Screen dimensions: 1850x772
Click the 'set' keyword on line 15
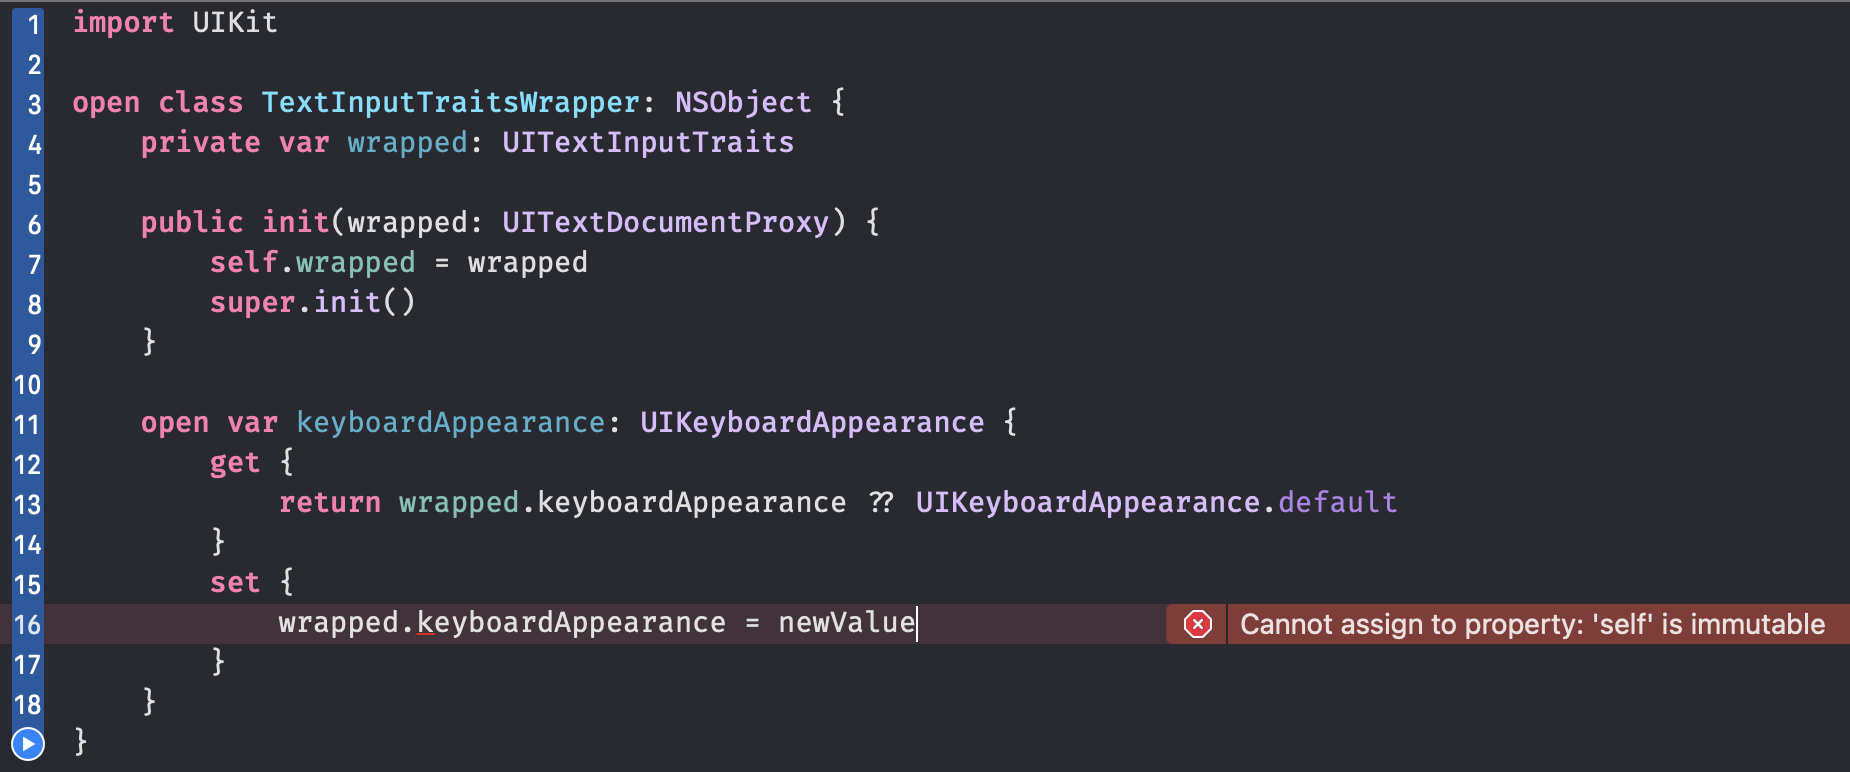tap(235, 583)
